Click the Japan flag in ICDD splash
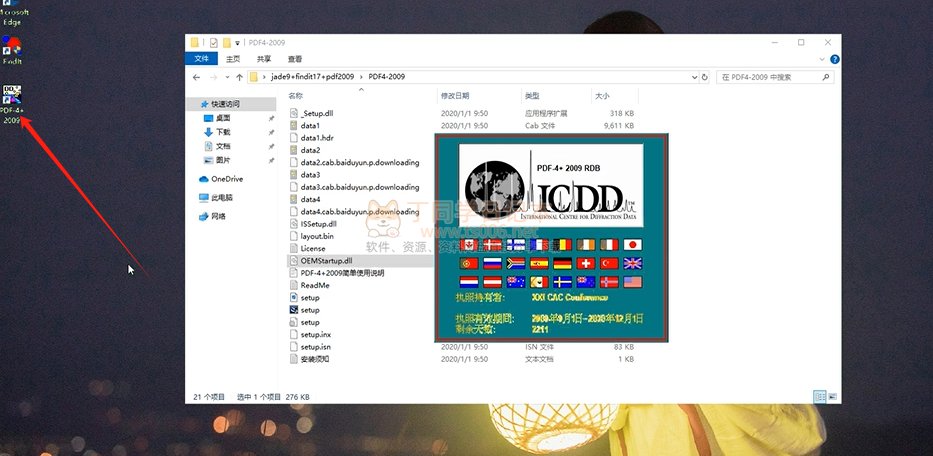This screenshot has width=933, height=456. pos(632,245)
